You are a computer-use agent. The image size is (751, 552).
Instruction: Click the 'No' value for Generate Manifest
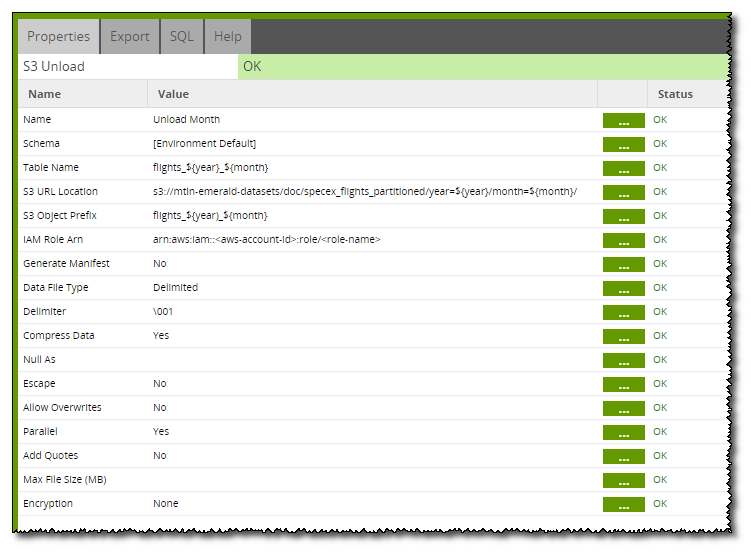pyautogui.click(x=159, y=263)
